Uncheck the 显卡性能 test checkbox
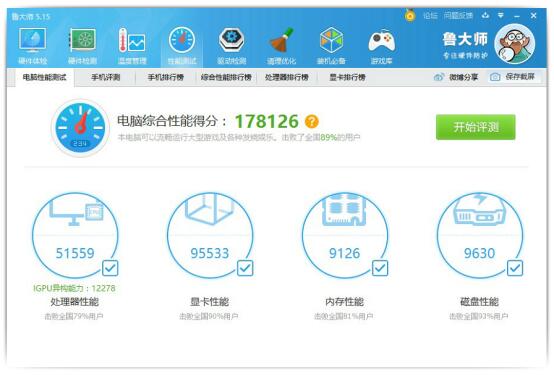The width and height of the screenshot is (554, 375). [x=245, y=268]
